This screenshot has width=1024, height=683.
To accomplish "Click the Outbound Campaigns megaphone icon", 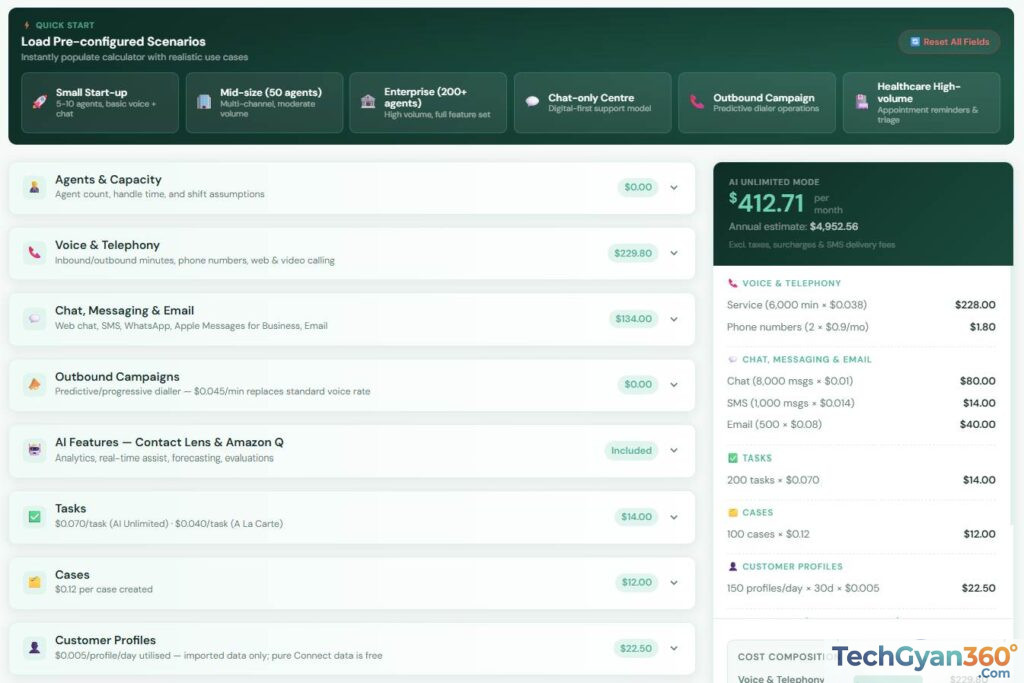I will [x=35, y=385].
